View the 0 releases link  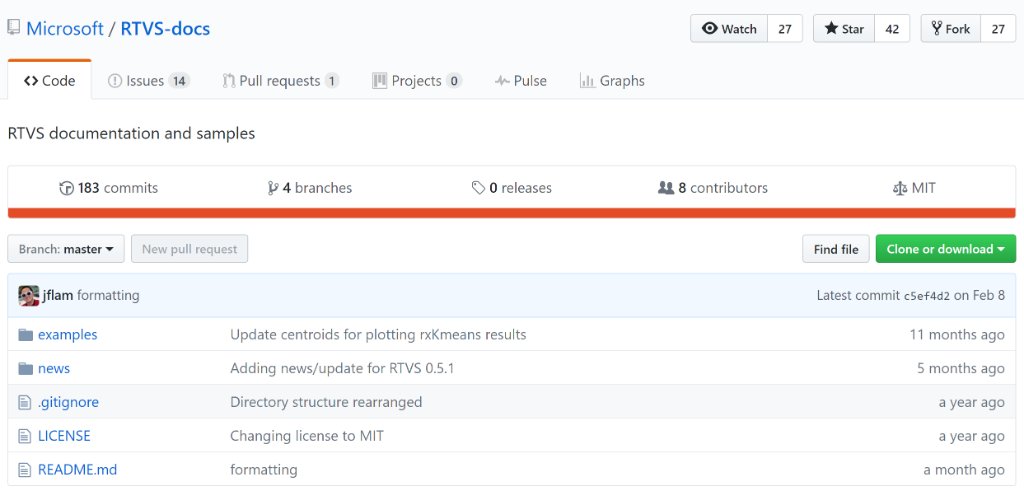click(x=511, y=188)
